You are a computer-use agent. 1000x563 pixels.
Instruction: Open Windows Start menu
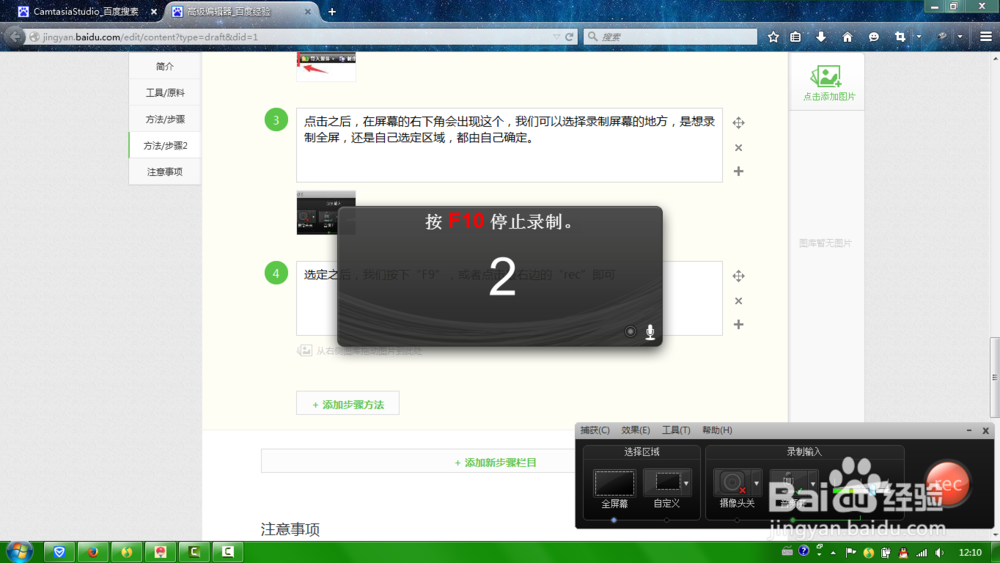click(x=19, y=551)
